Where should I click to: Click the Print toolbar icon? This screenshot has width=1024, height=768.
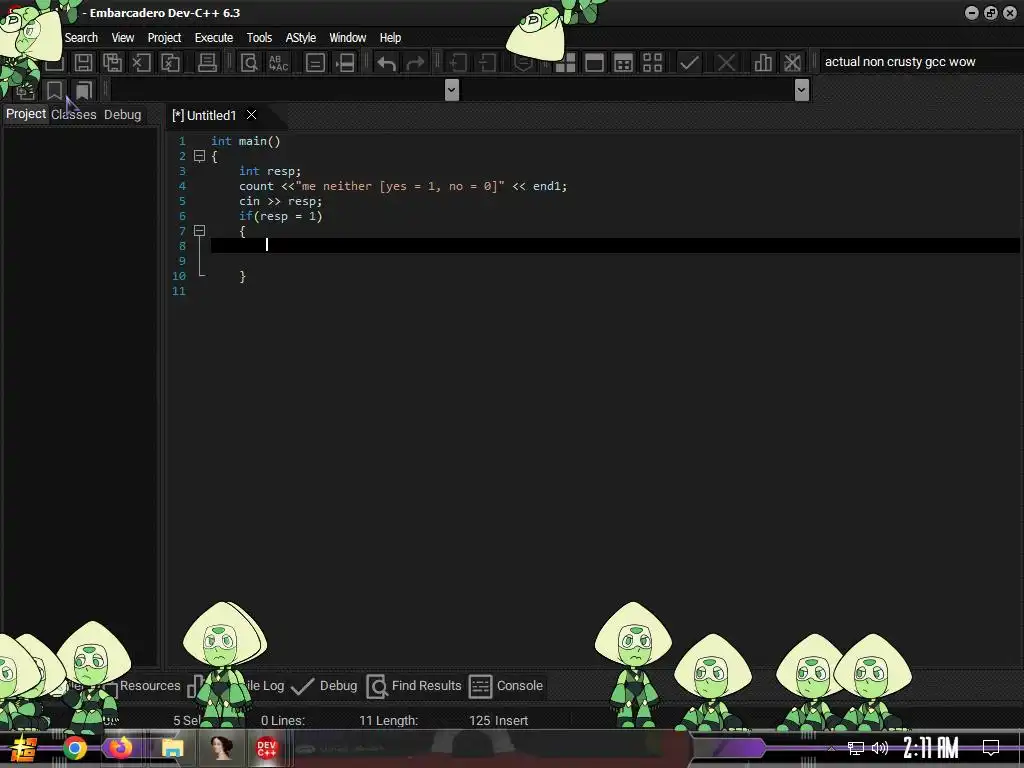(x=207, y=63)
